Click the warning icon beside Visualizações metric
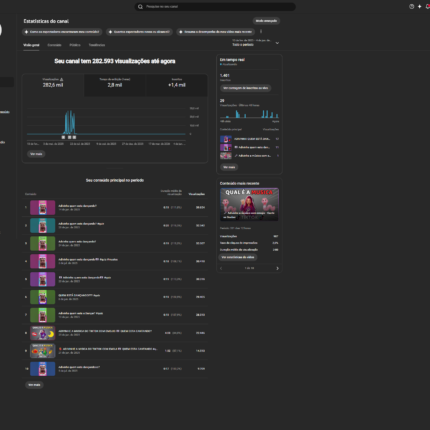430x430 pixels. (61, 79)
